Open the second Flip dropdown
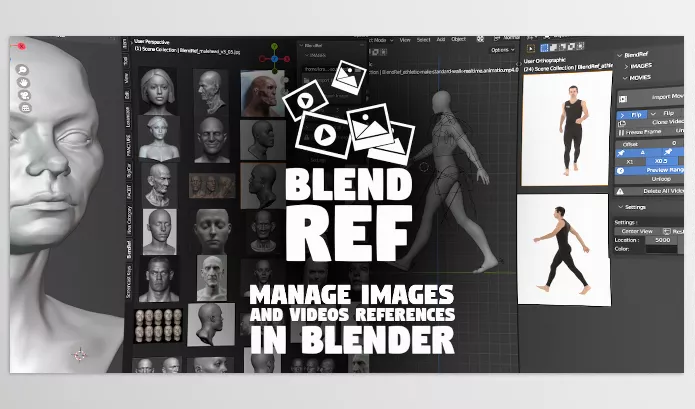 tap(666, 113)
